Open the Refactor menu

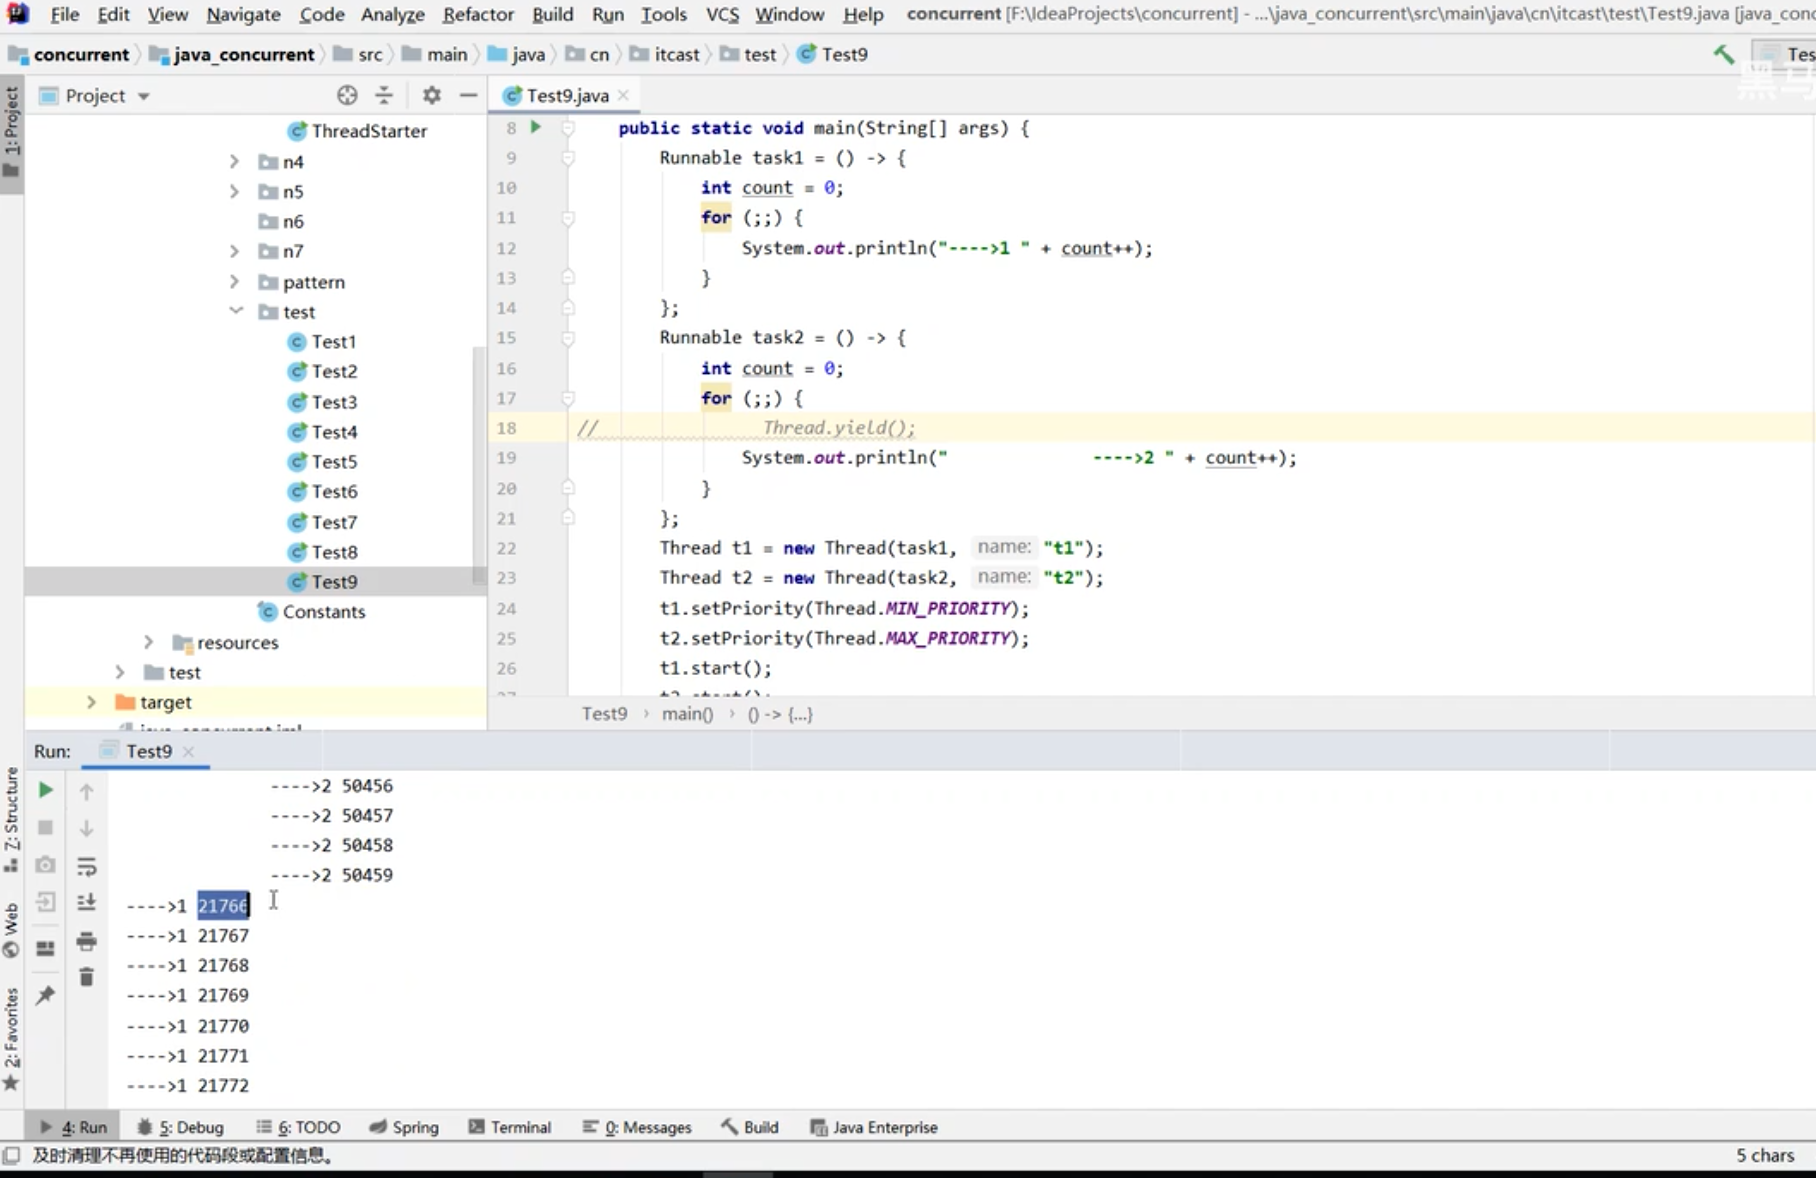tap(478, 14)
